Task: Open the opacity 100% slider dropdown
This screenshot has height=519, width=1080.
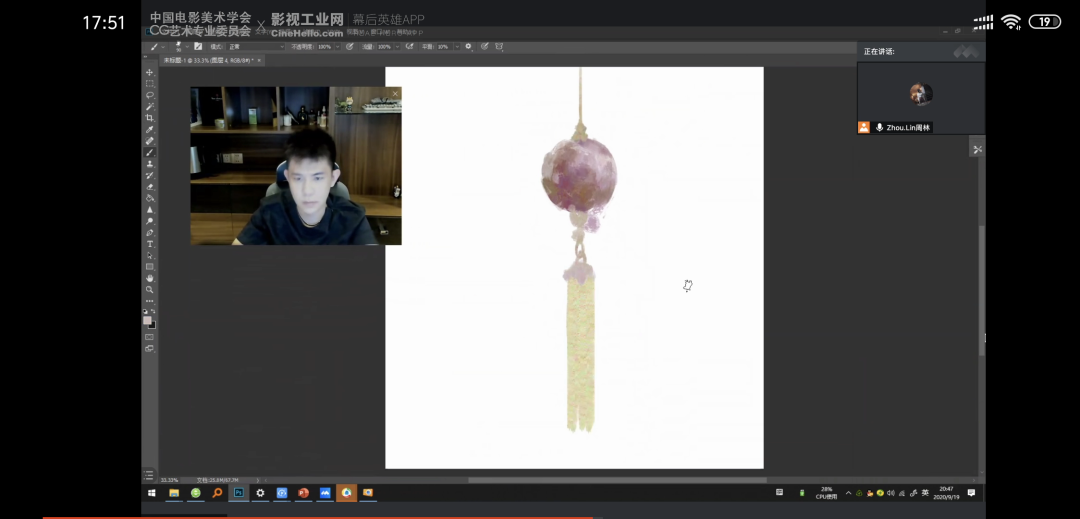Action: tap(337, 46)
